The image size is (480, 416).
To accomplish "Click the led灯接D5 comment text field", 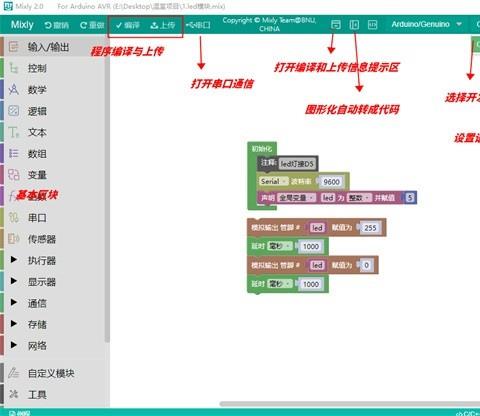I will coord(297,164).
